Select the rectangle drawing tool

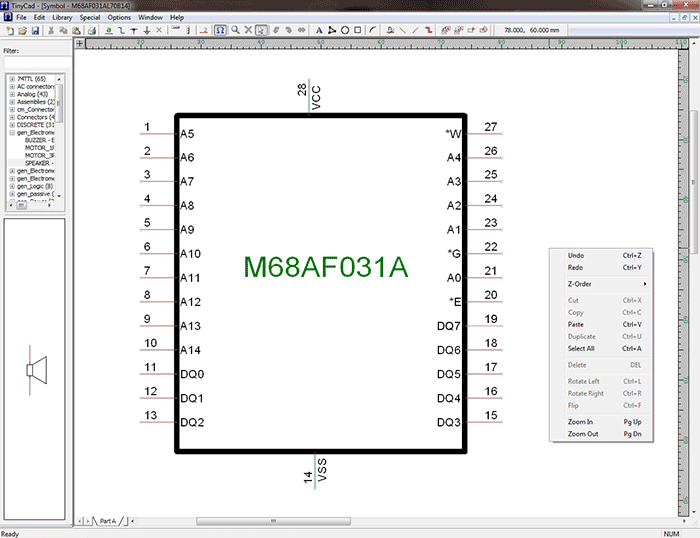point(357,31)
